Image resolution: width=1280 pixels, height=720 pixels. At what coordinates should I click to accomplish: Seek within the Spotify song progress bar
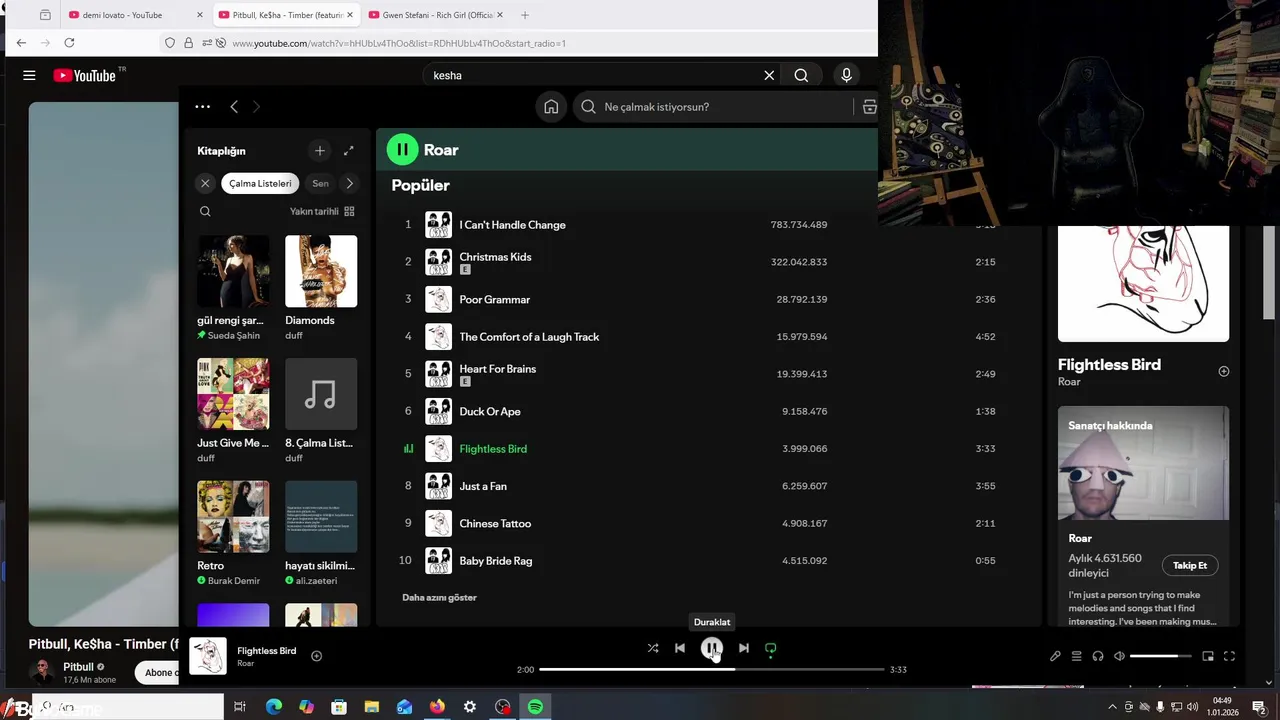[712, 669]
